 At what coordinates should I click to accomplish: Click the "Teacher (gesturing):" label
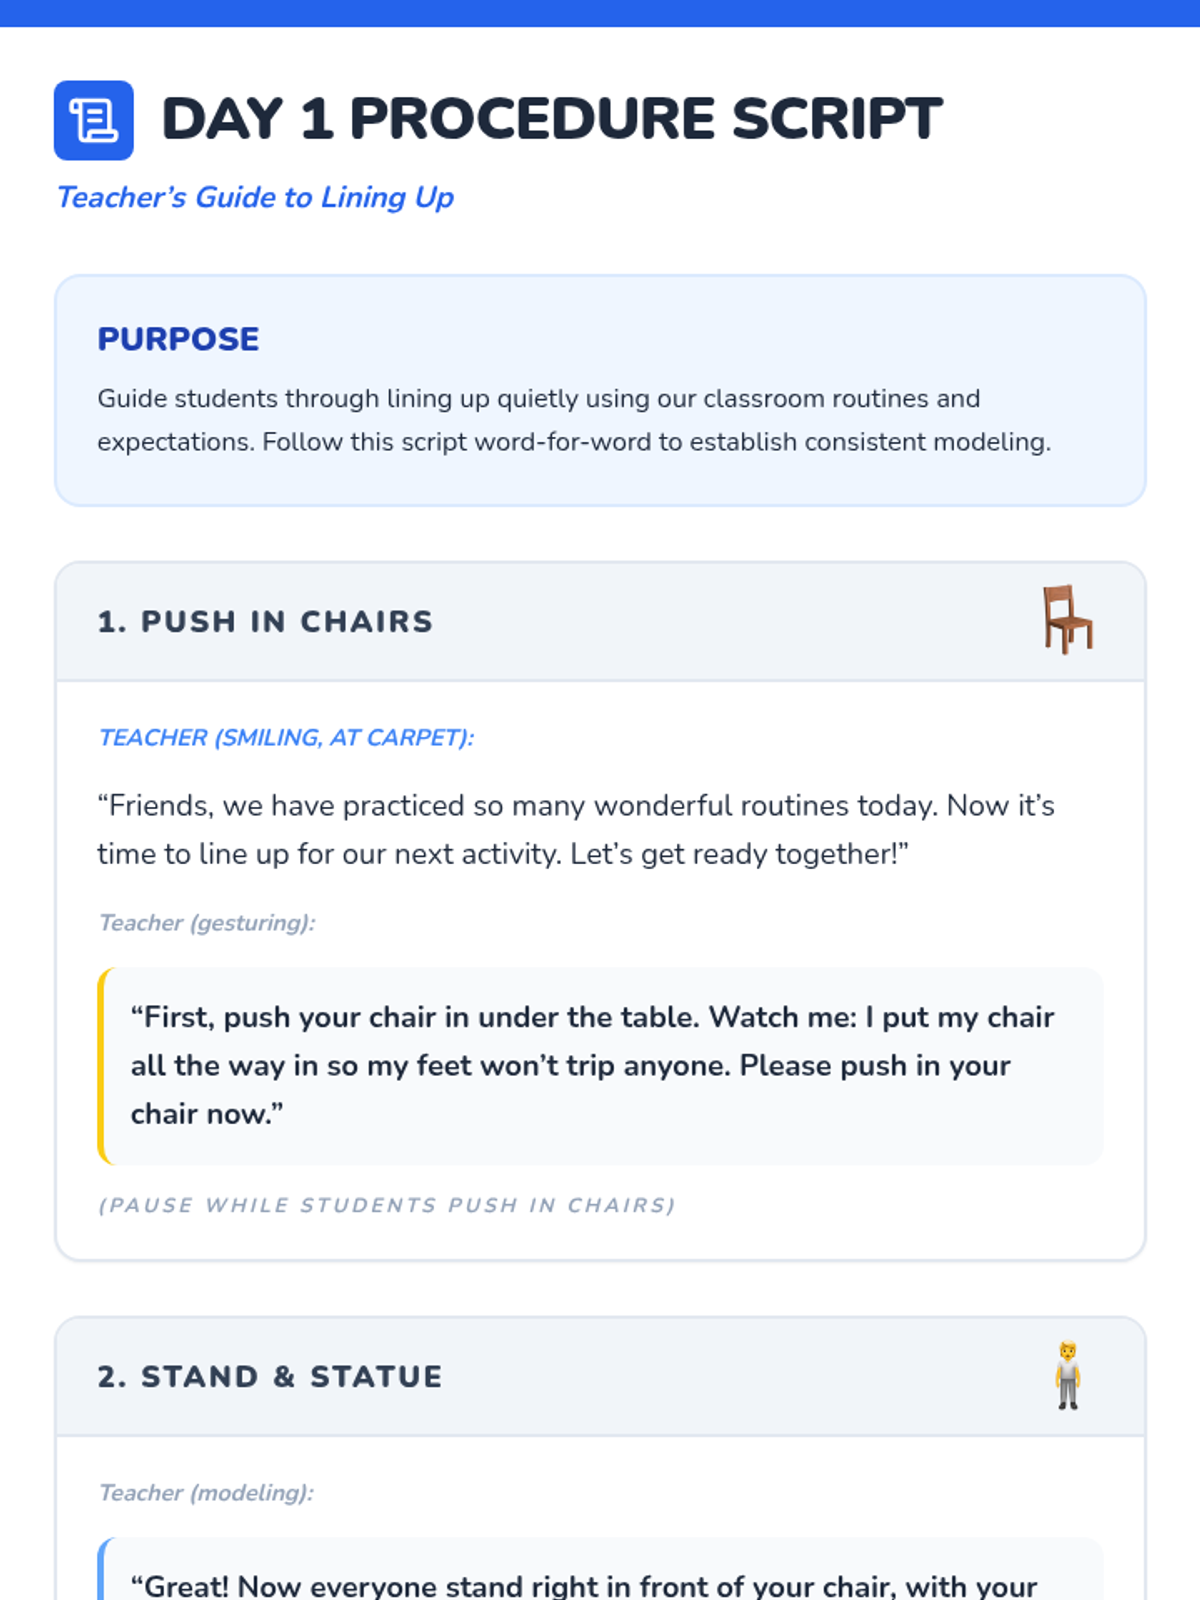coord(207,922)
